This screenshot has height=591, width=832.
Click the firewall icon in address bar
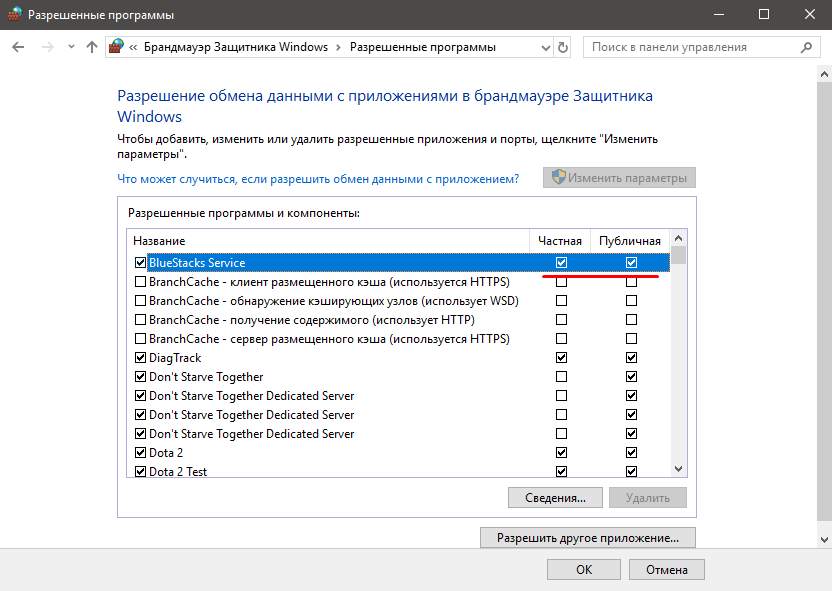point(116,47)
